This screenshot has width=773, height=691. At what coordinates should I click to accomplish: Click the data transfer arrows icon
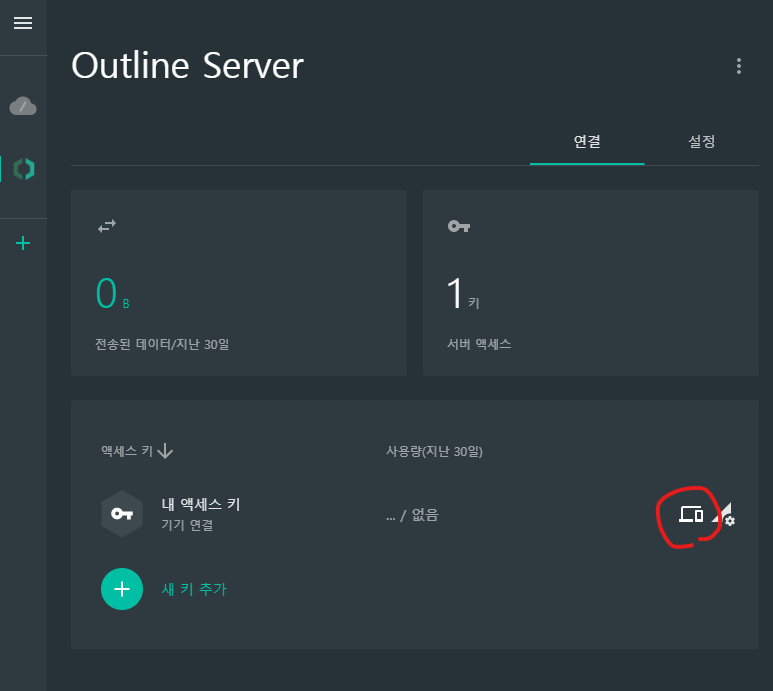coord(107,226)
